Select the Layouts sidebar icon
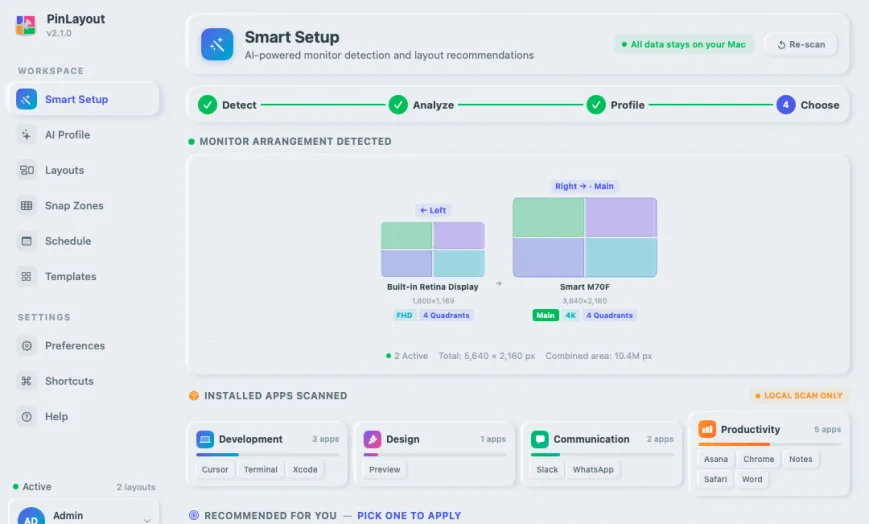The height and width of the screenshot is (524, 869). (26, 170)
